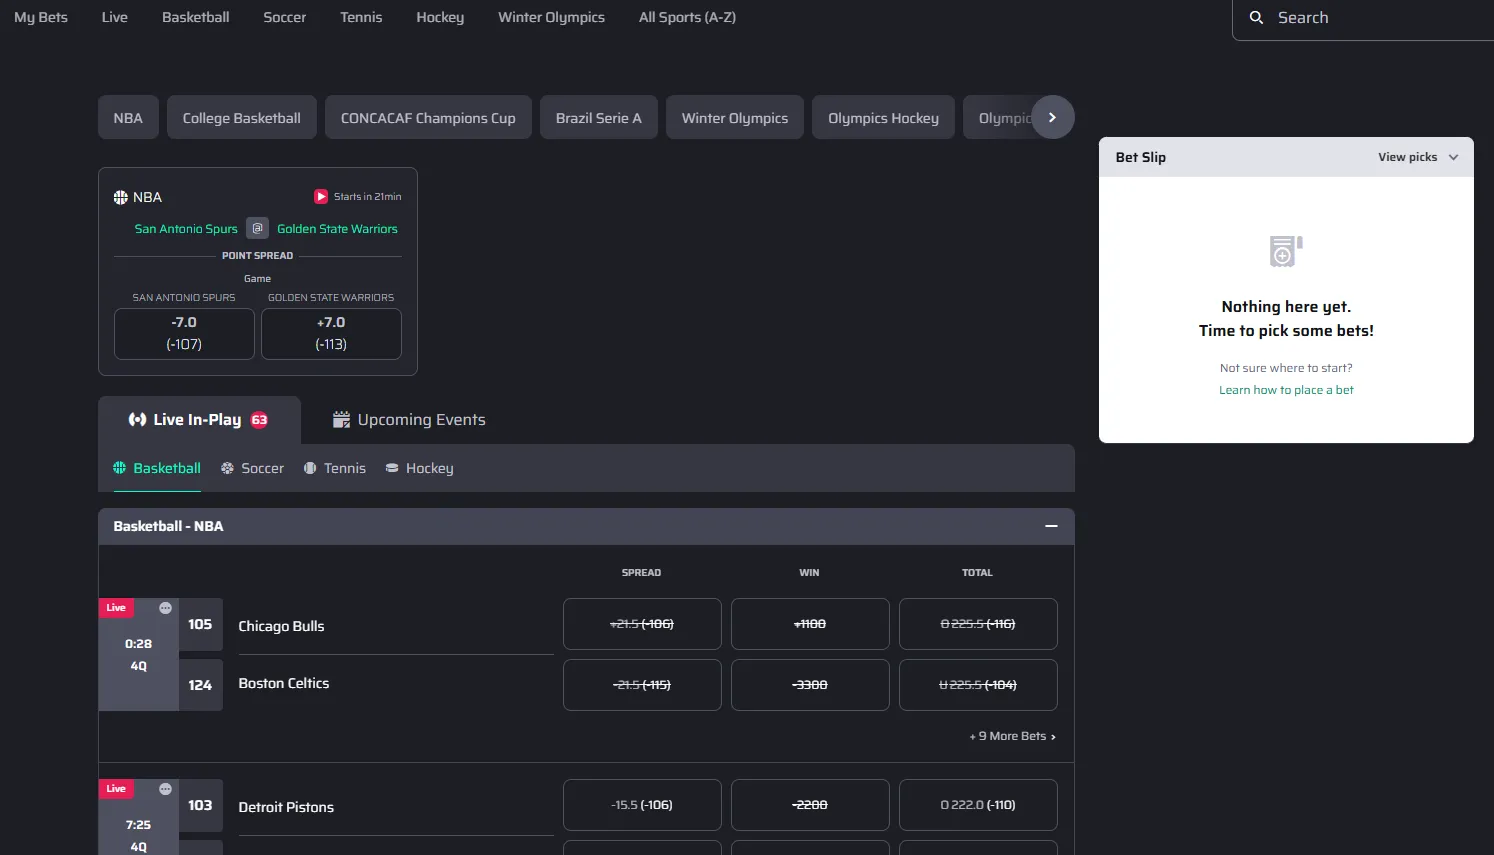Select the Winter Olympics league chip
Viewport: 1494px width, 855px height.
735,118
